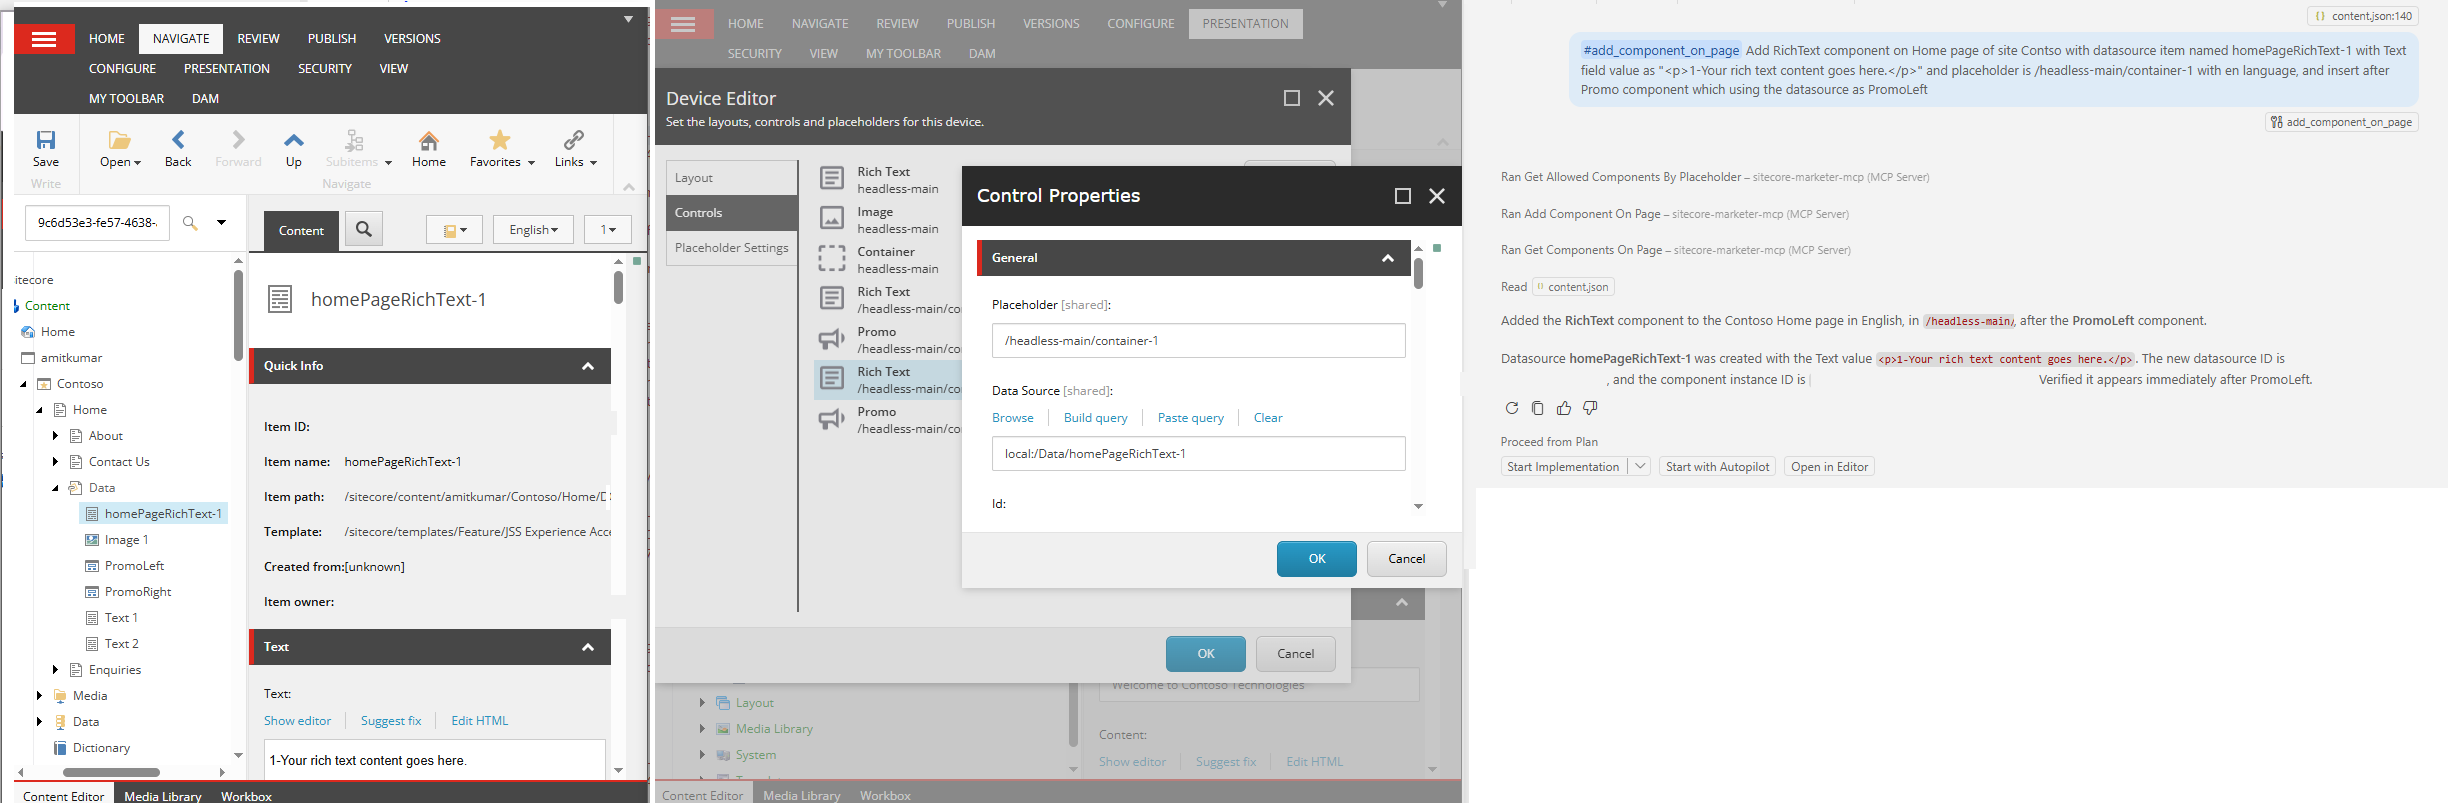2448x803 pixels.
Task: Click the red hamburger menu in the left window
Action: click(44, 39)
